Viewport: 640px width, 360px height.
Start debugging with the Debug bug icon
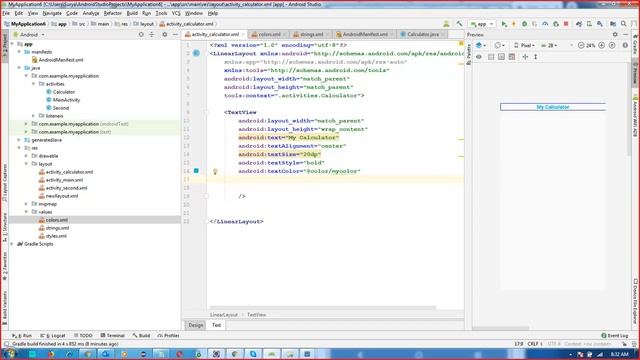tap(524, 24)
